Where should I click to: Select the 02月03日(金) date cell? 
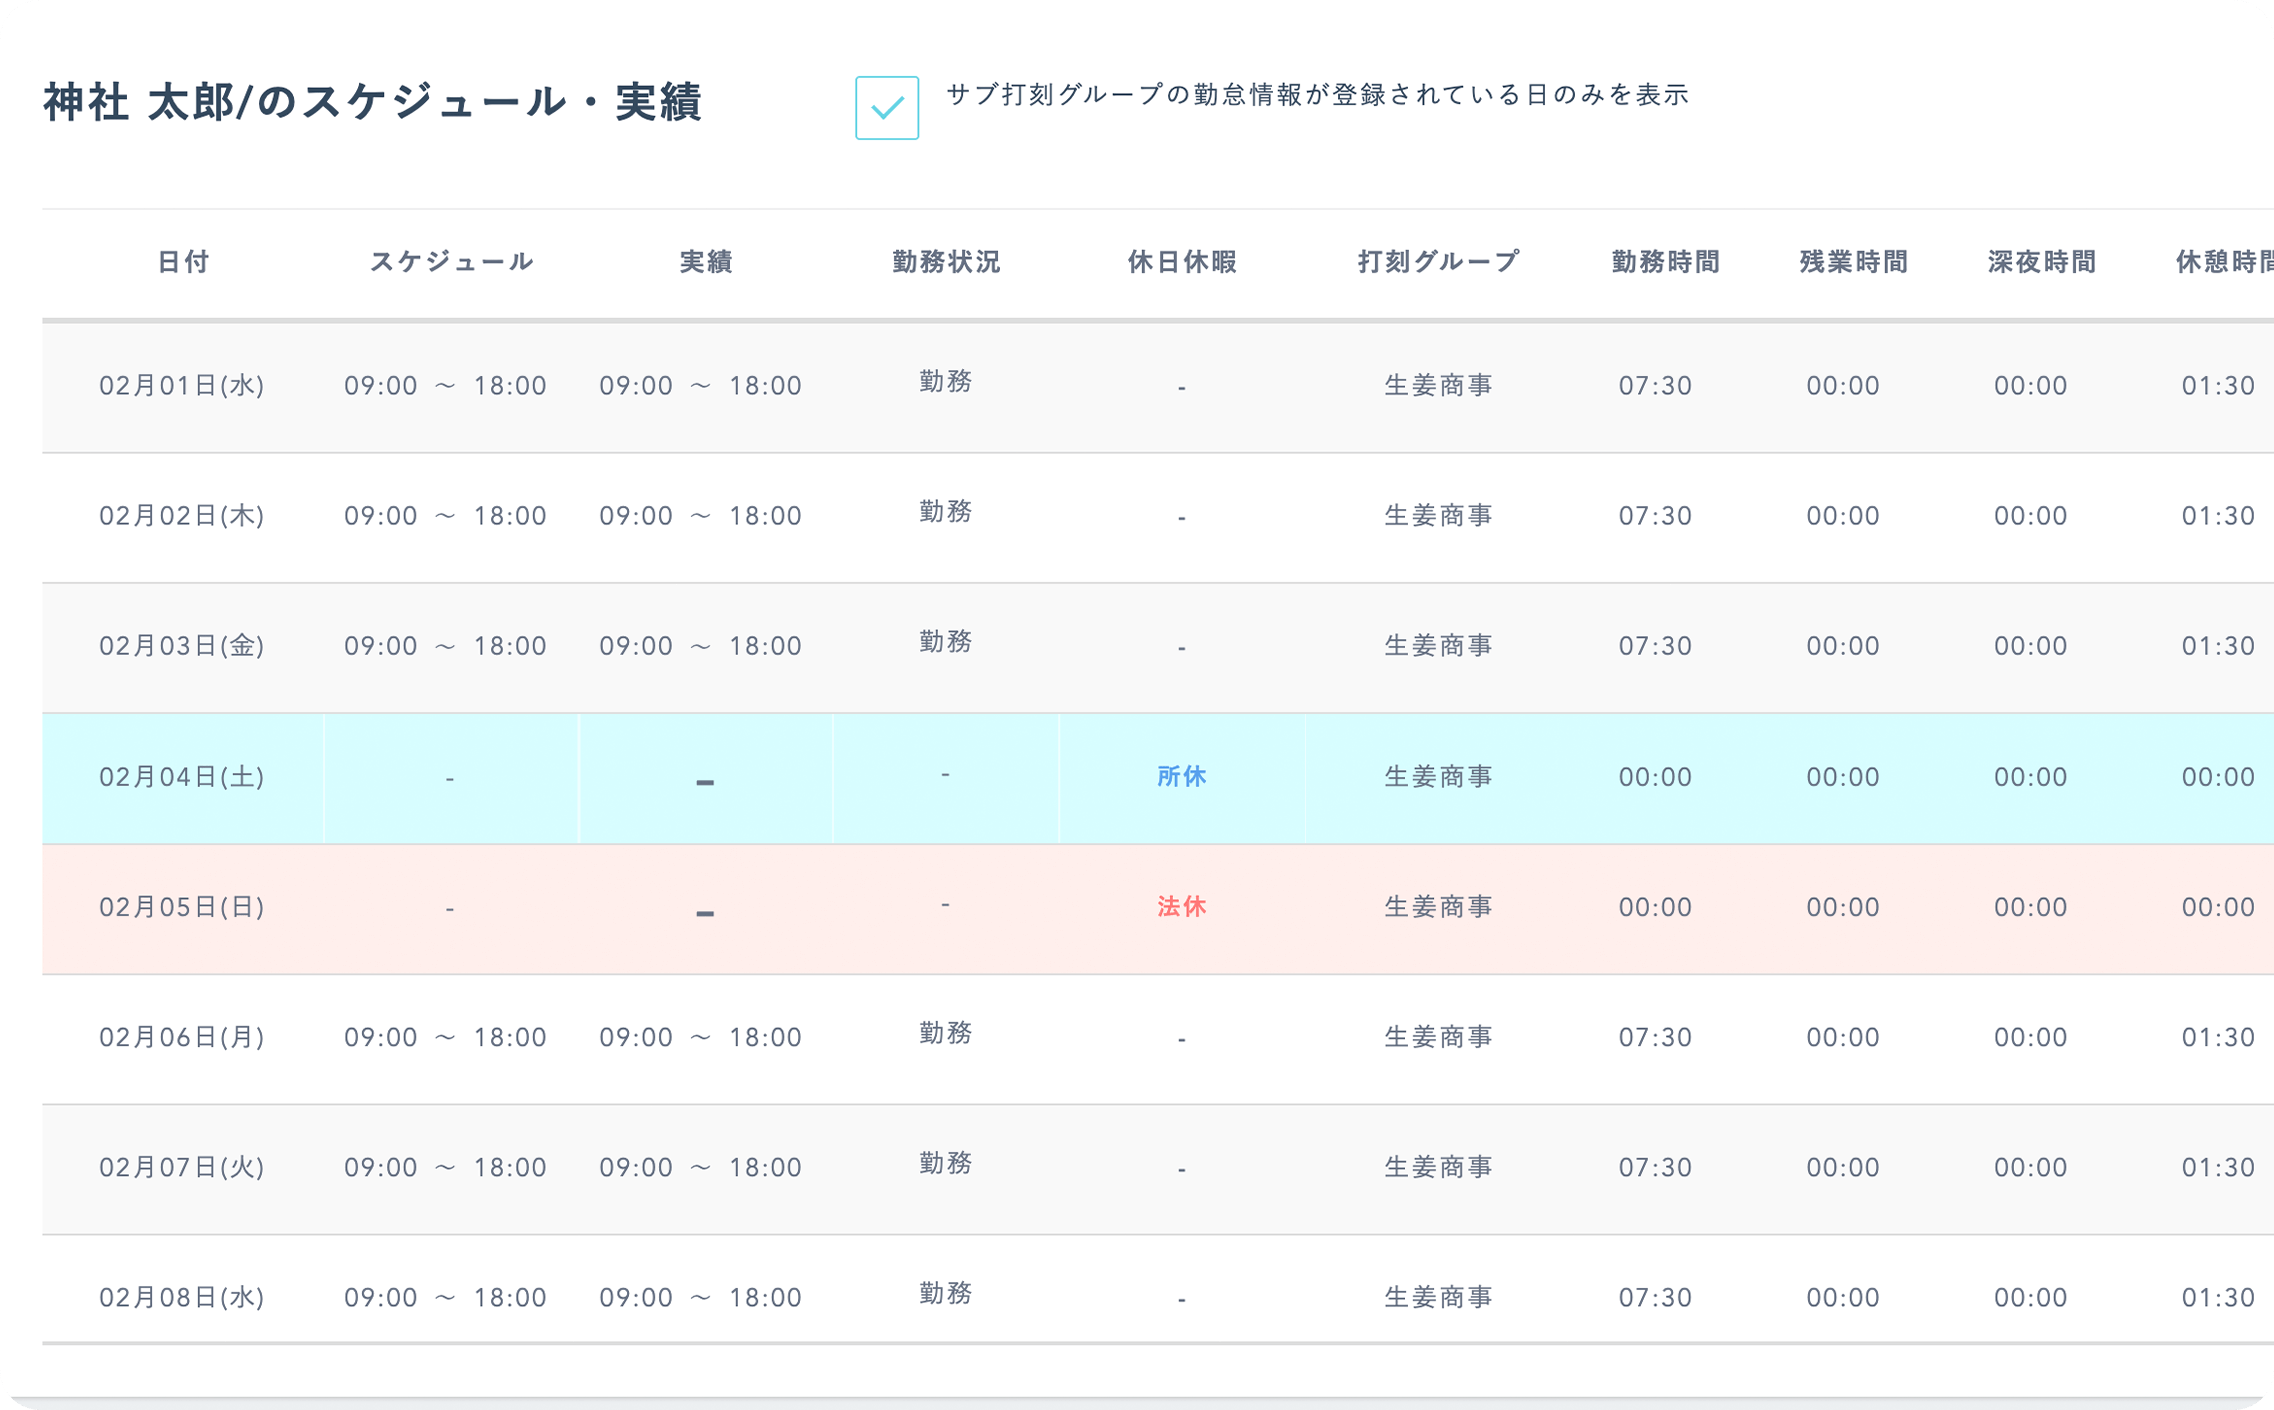pyautogui.click(x=181, y=646)
